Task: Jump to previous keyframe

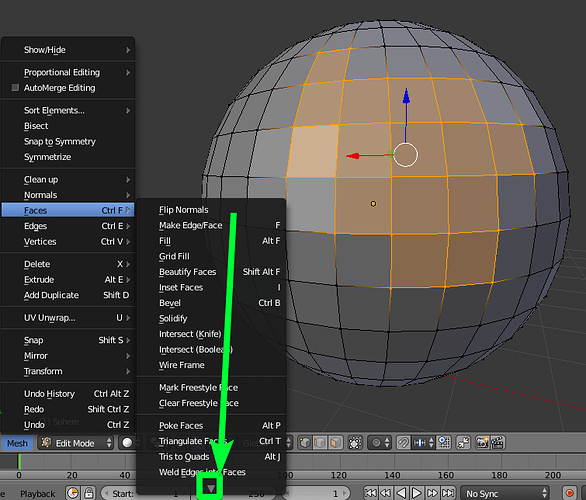Action: [386, 493]
